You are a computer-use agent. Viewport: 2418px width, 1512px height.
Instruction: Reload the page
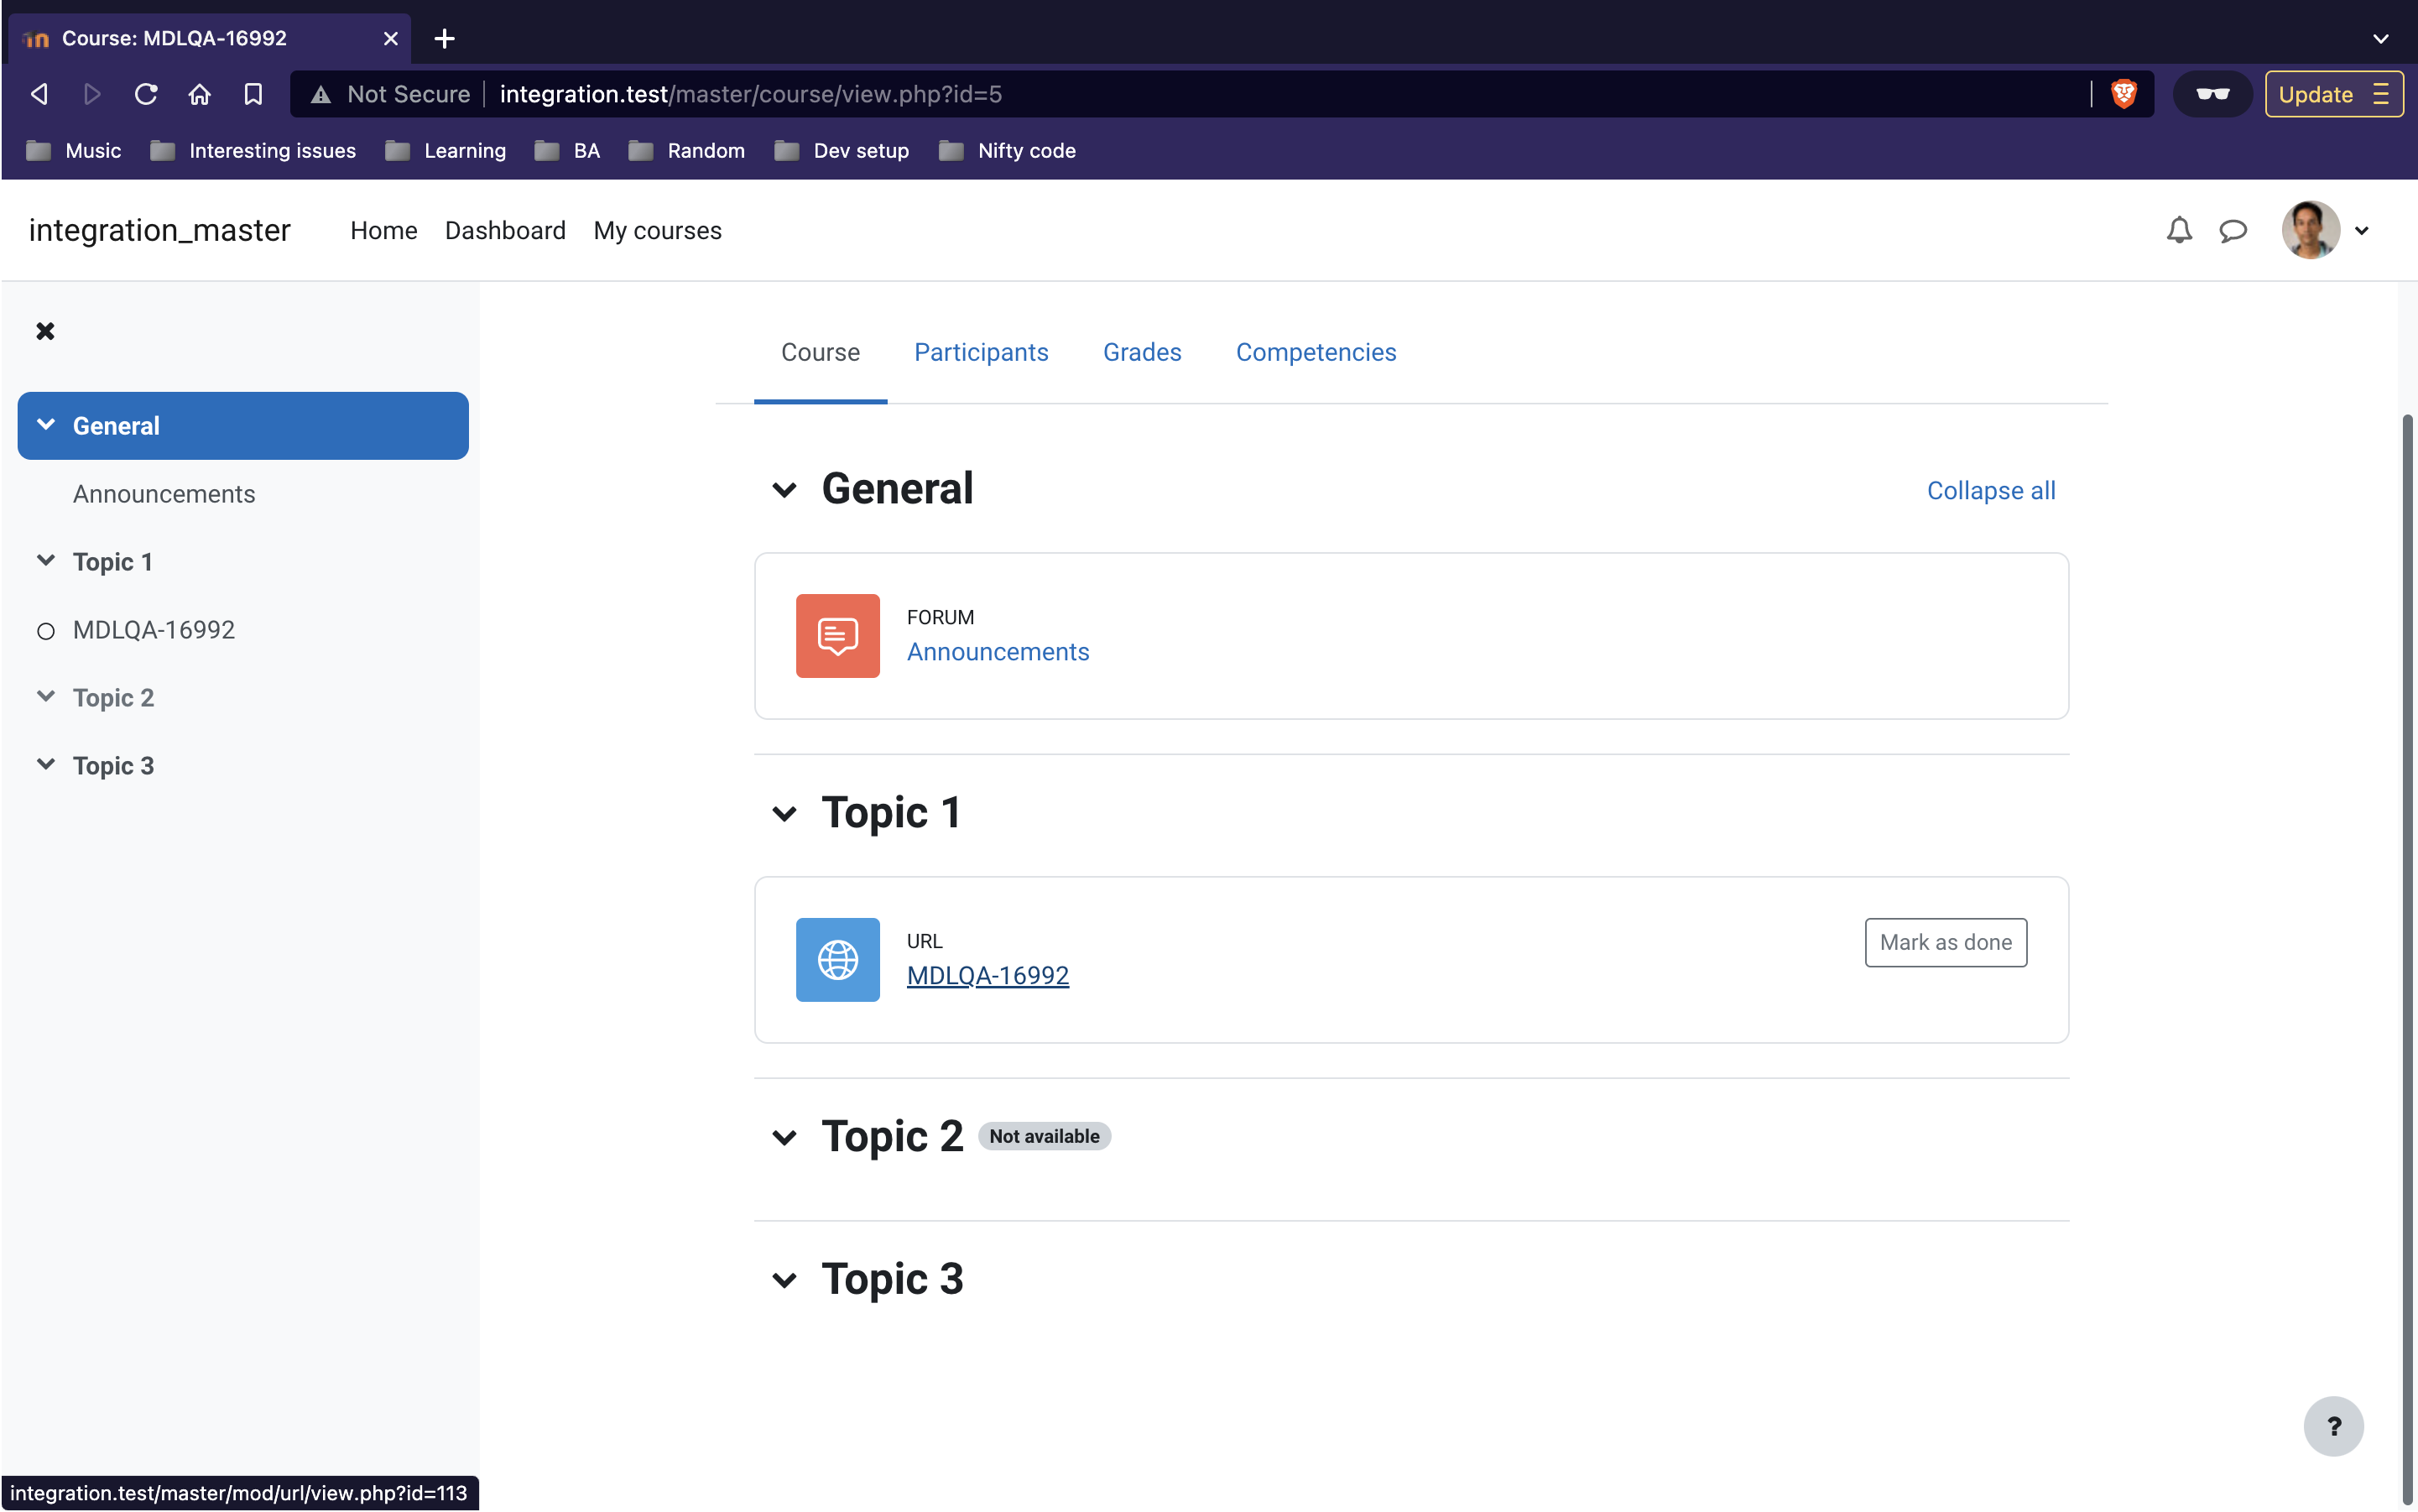pyautogui.click(x=146, y=94)
